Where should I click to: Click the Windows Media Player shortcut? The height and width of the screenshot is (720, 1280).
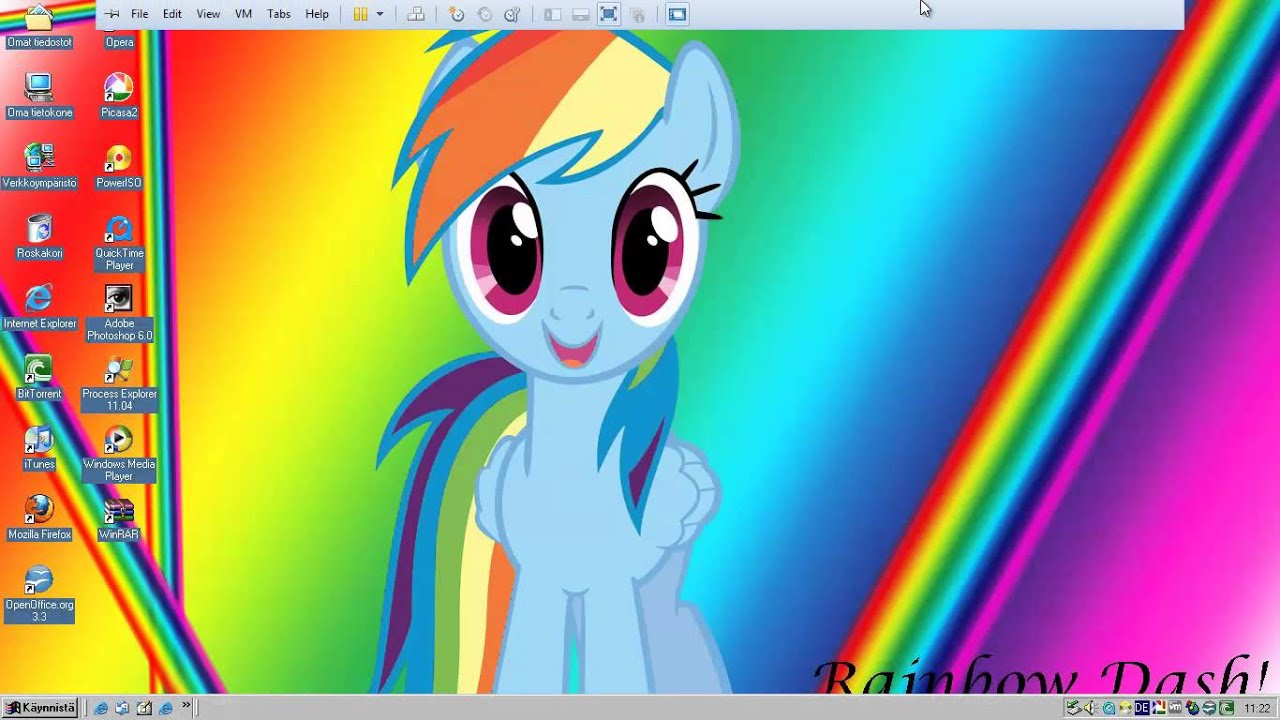pos(119,454)
